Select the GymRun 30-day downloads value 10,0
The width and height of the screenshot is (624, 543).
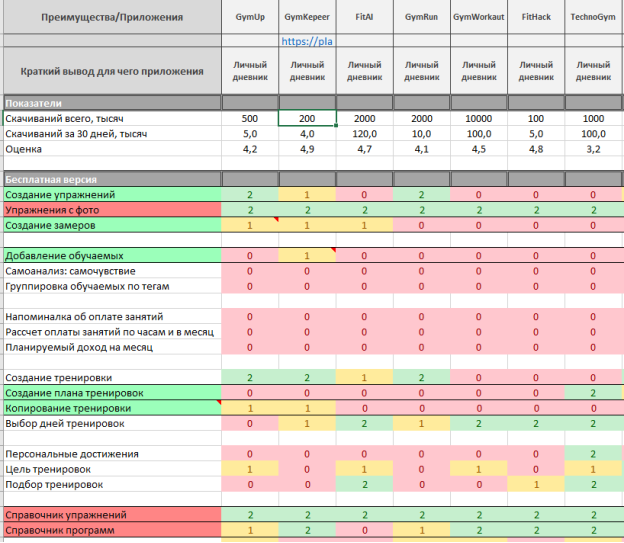pos(421,134)
